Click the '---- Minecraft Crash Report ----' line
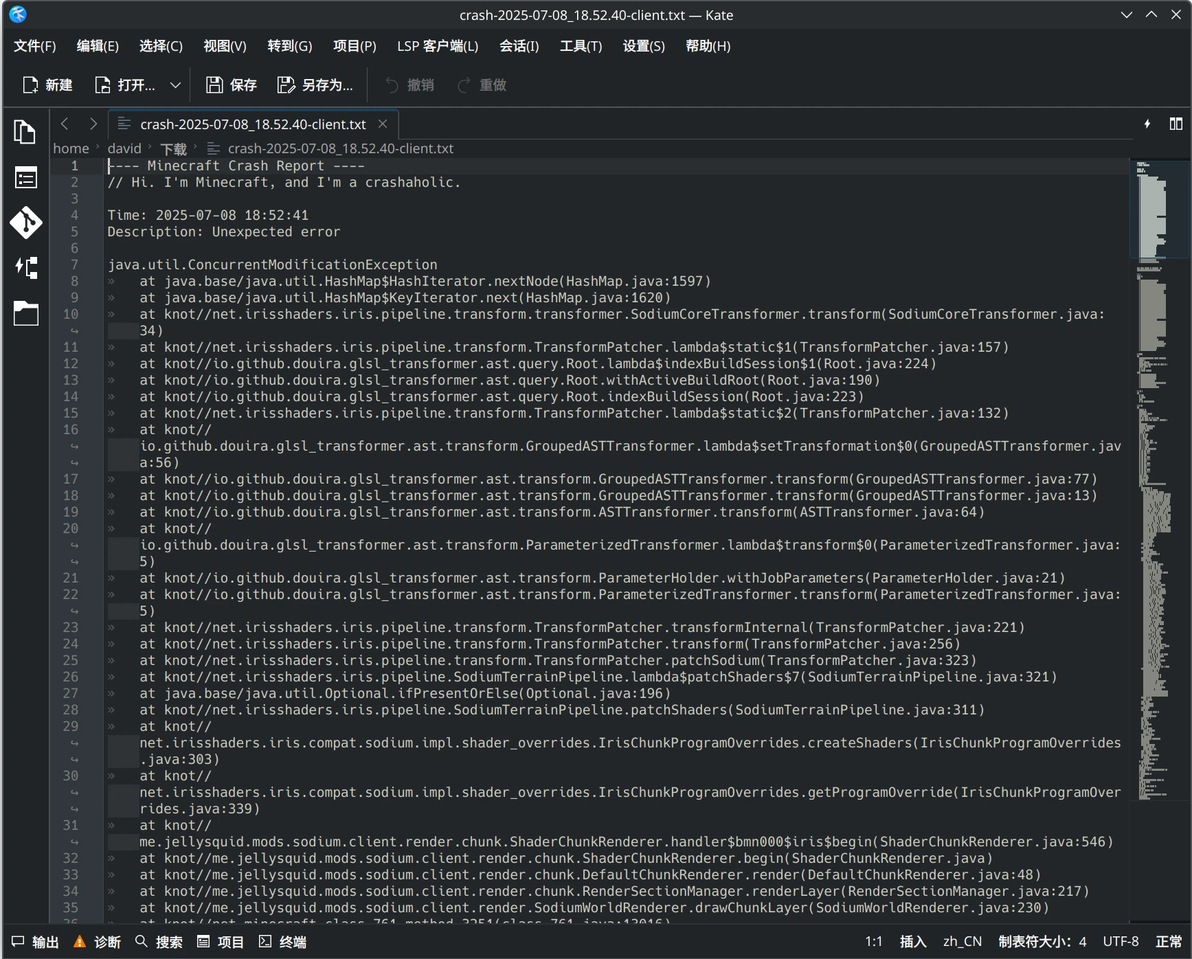 [236, 166]
